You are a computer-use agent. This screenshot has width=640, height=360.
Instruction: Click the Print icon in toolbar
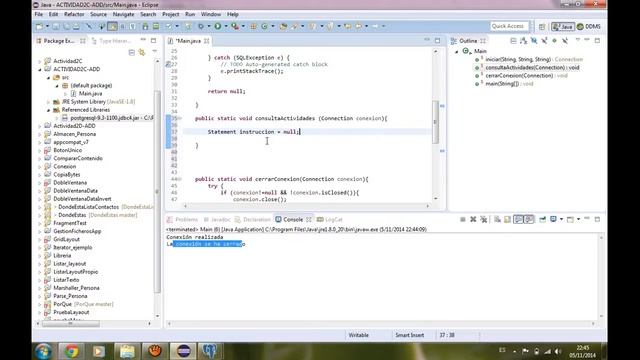[x=76, y=26]
